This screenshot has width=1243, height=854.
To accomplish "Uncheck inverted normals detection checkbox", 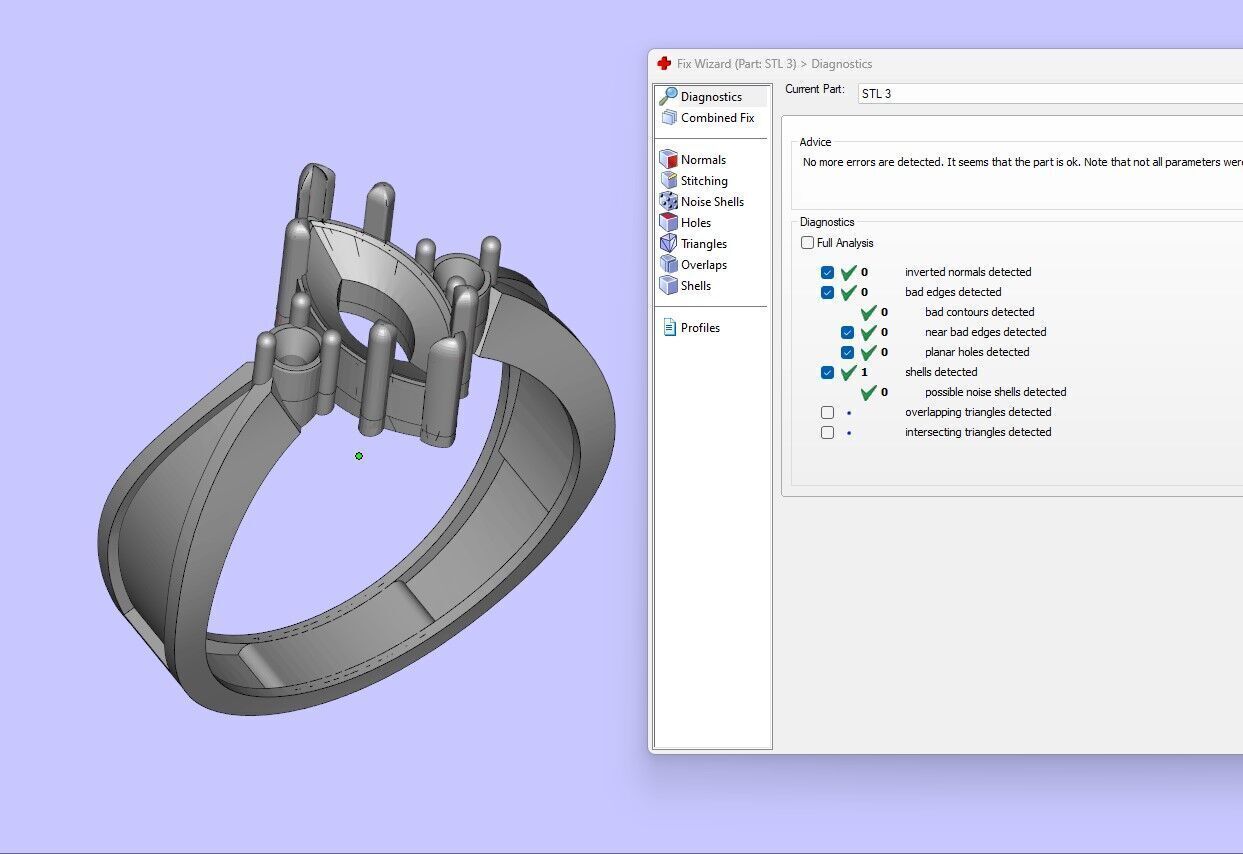I will (827, 272).
